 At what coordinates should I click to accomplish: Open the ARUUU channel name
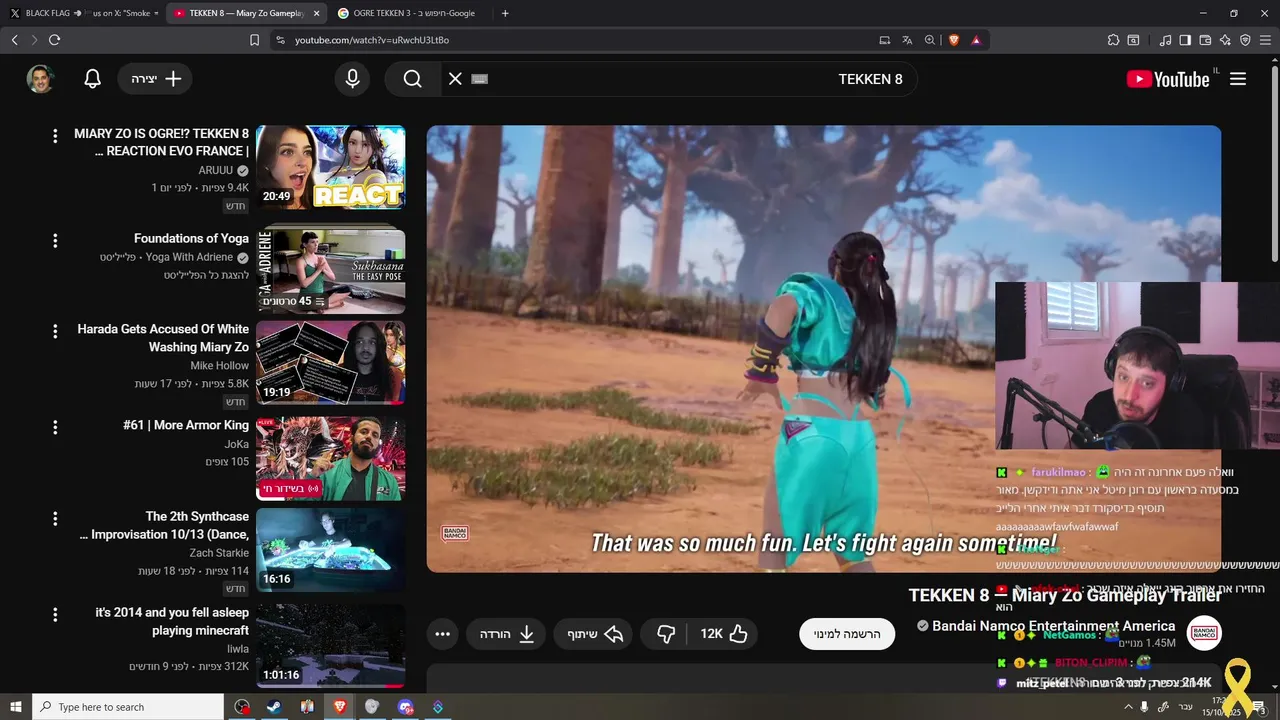click(x=215, y=170)
